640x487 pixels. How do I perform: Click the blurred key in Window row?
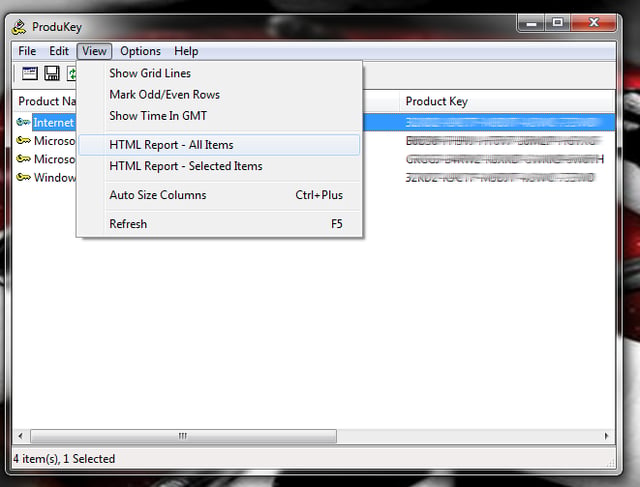pos(500,178)
